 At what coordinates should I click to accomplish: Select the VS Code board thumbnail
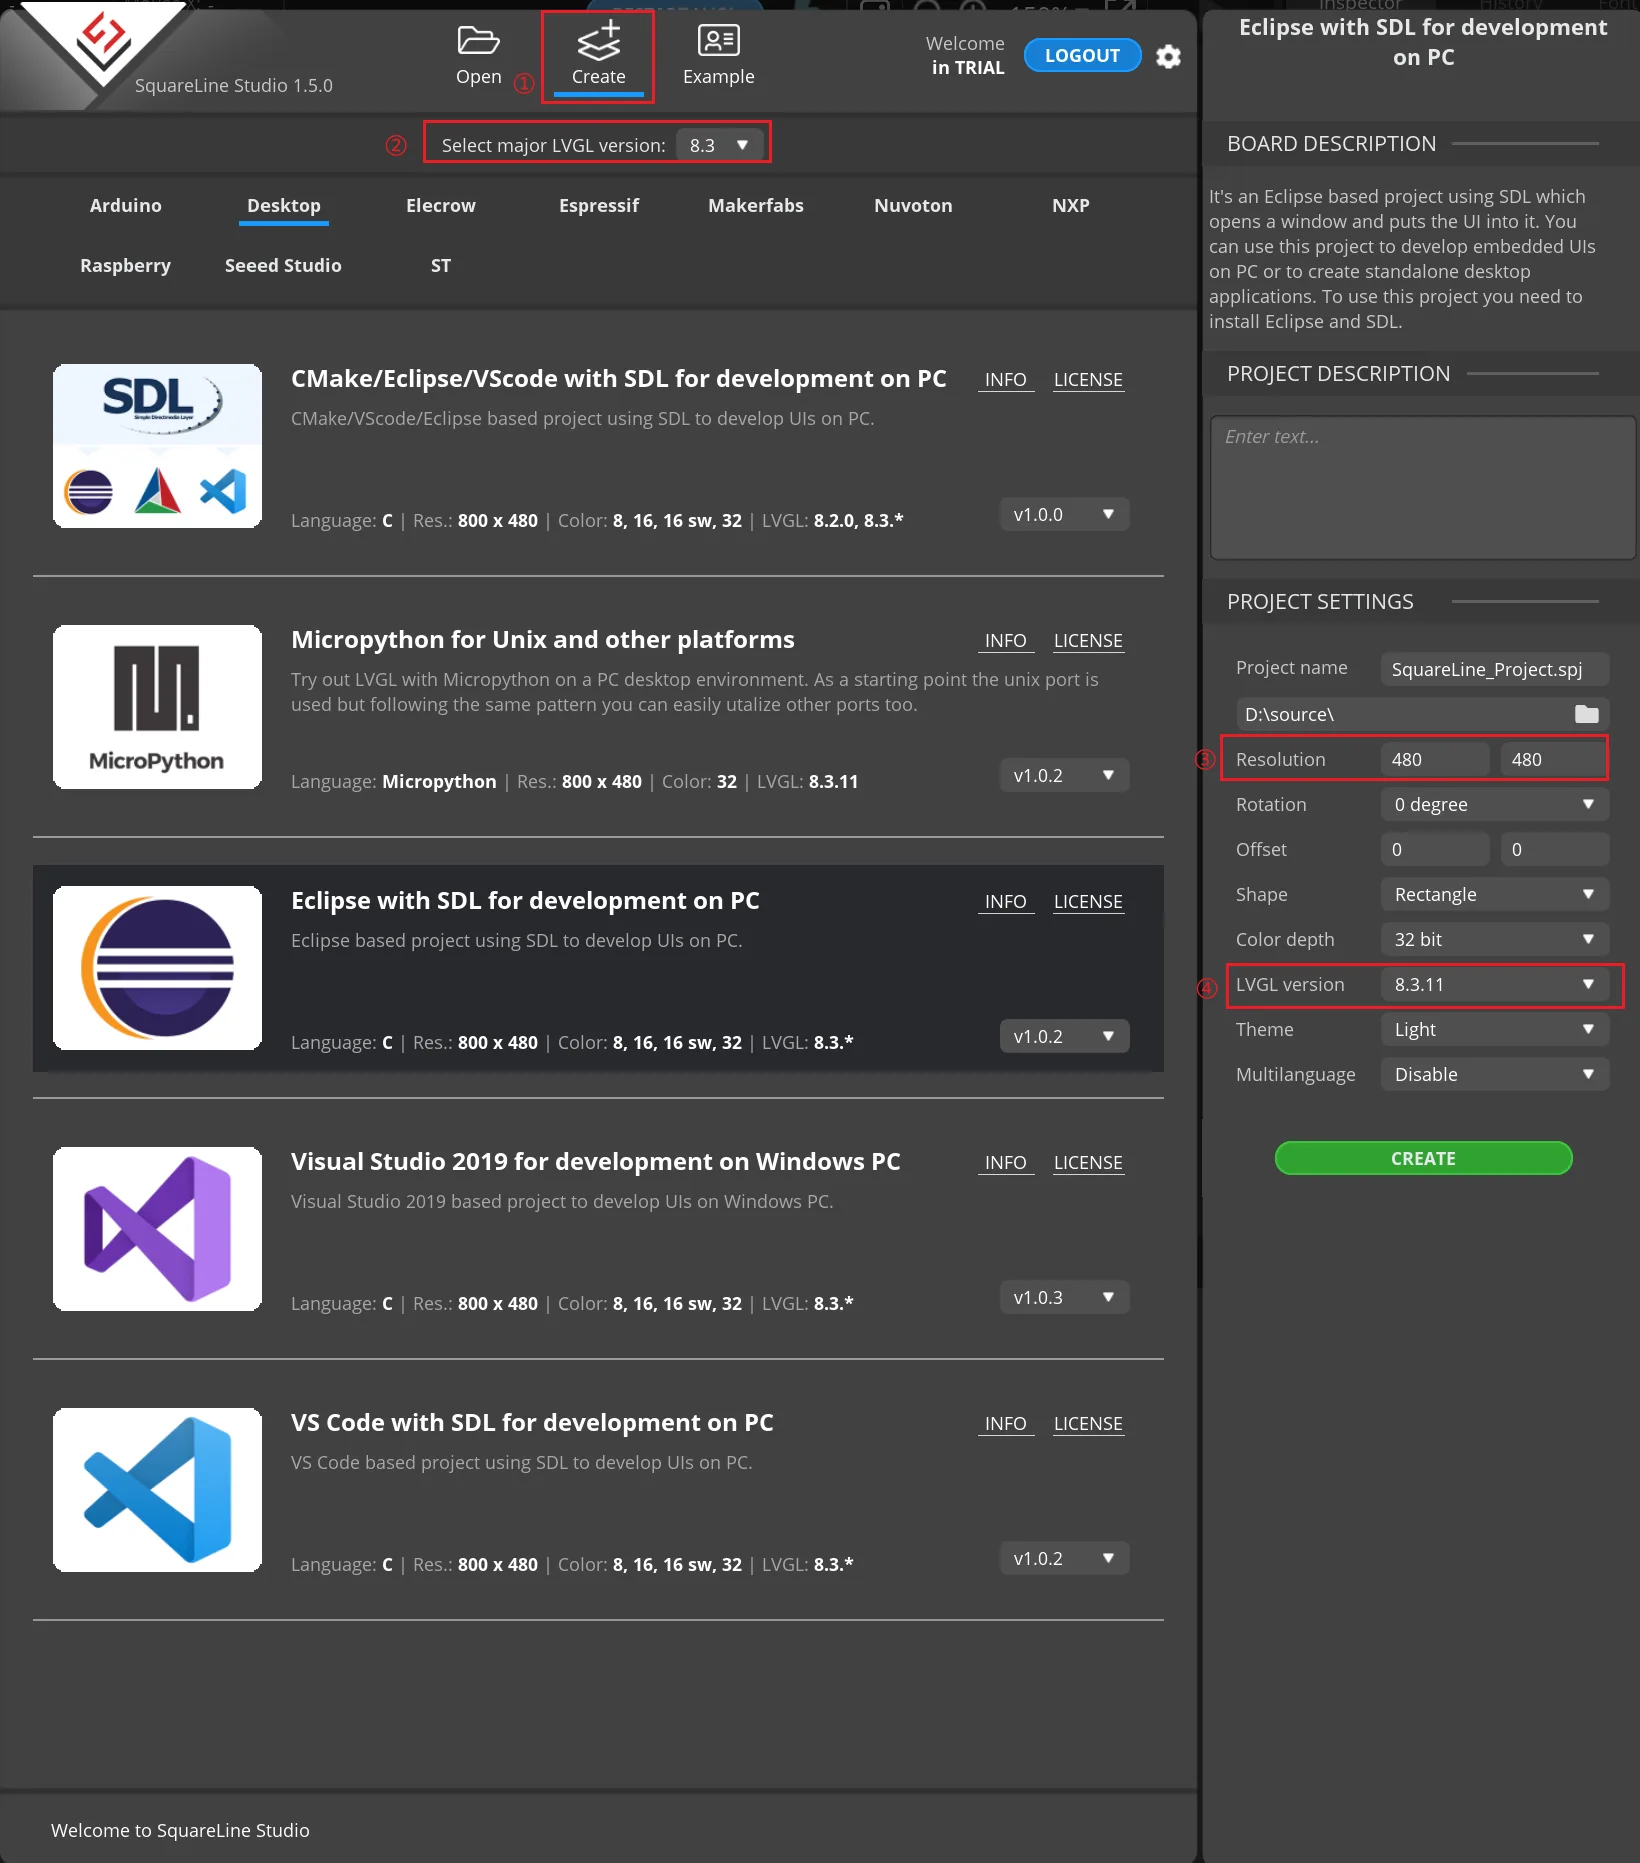157,1490
